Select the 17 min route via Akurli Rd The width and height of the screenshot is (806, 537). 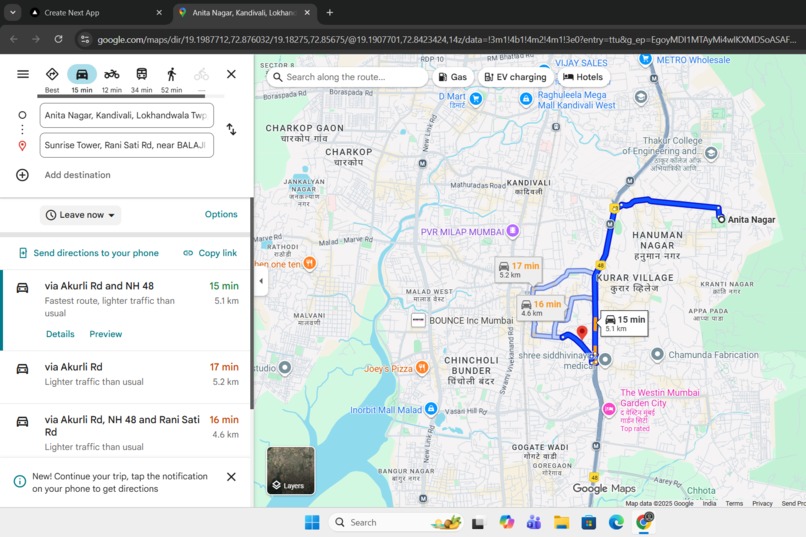coord(126,377)
